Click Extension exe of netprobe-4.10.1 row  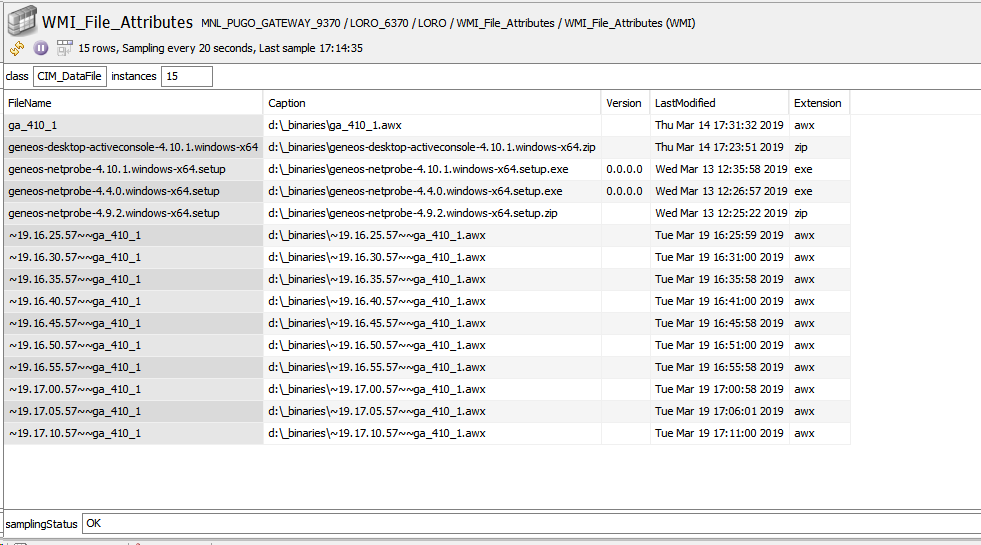[820, 169]
